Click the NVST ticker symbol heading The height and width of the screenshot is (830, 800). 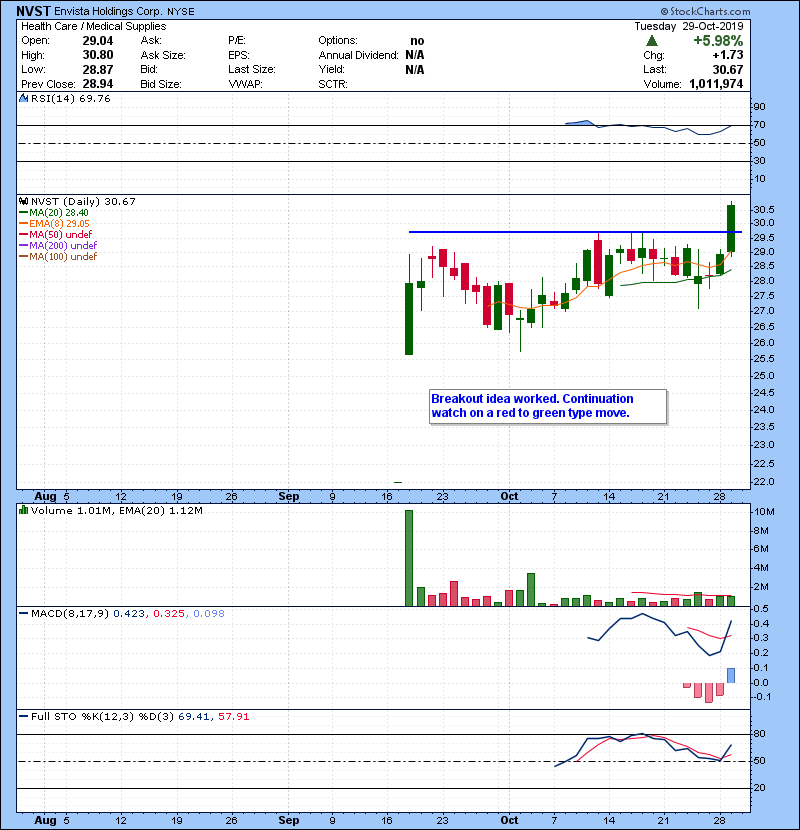[x=33, y=11]
